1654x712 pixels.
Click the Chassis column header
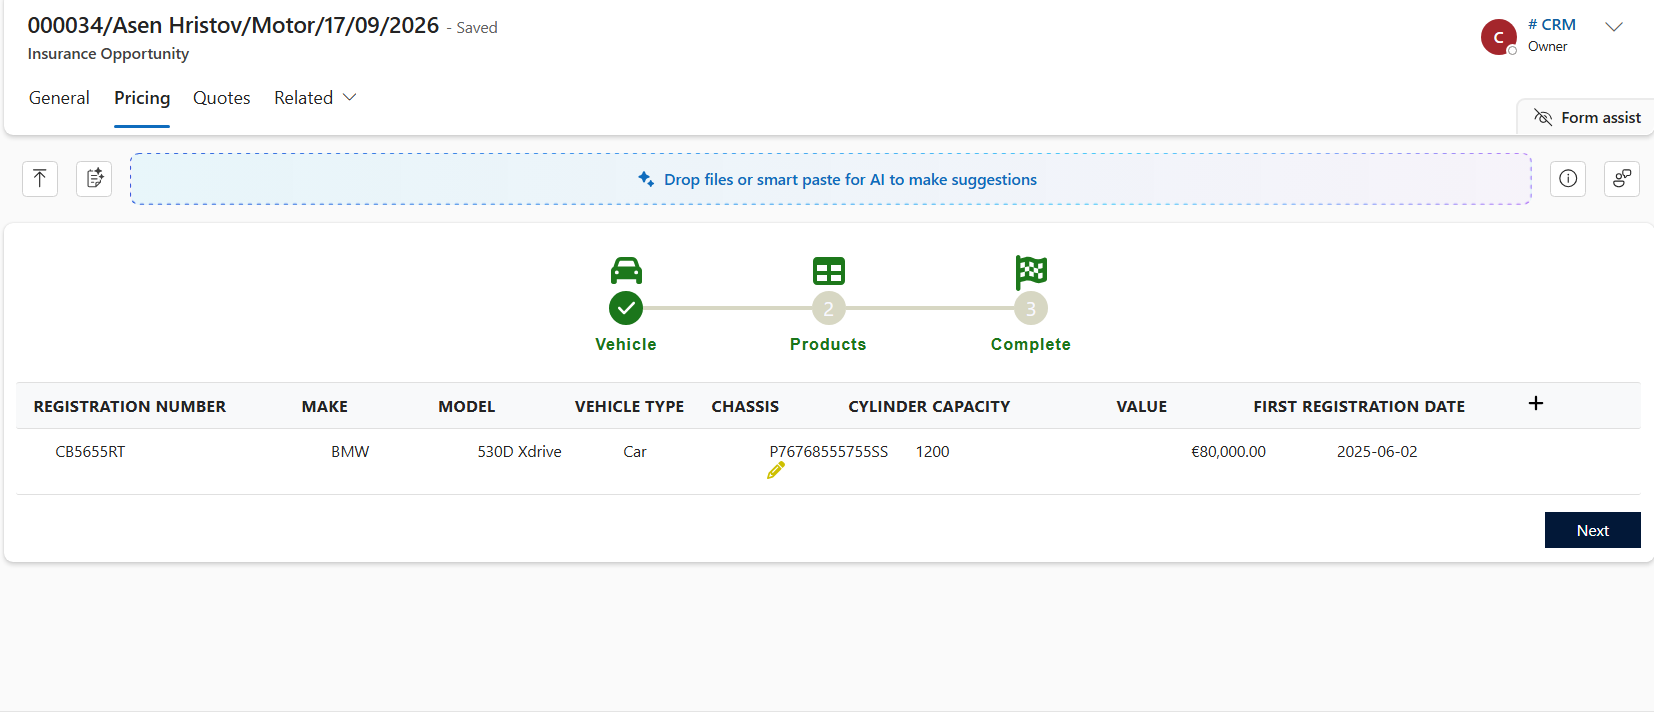click(745, 407)
